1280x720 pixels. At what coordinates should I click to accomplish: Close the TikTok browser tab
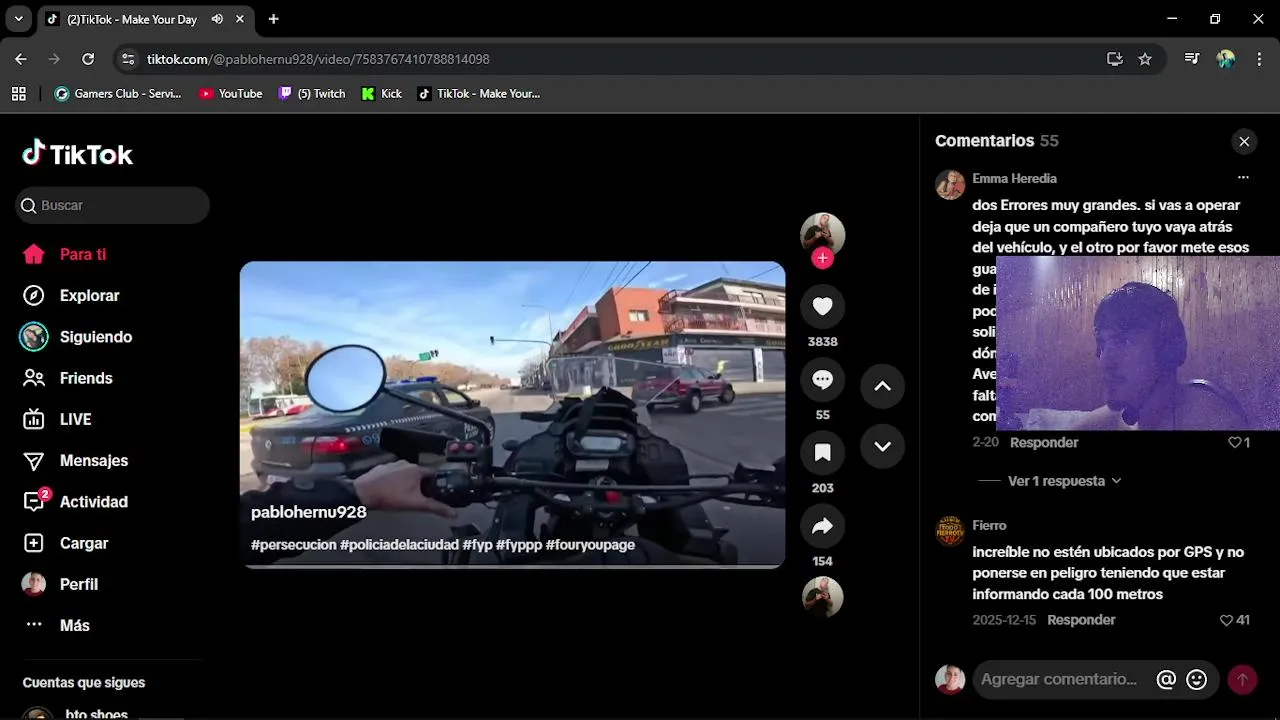240,19
